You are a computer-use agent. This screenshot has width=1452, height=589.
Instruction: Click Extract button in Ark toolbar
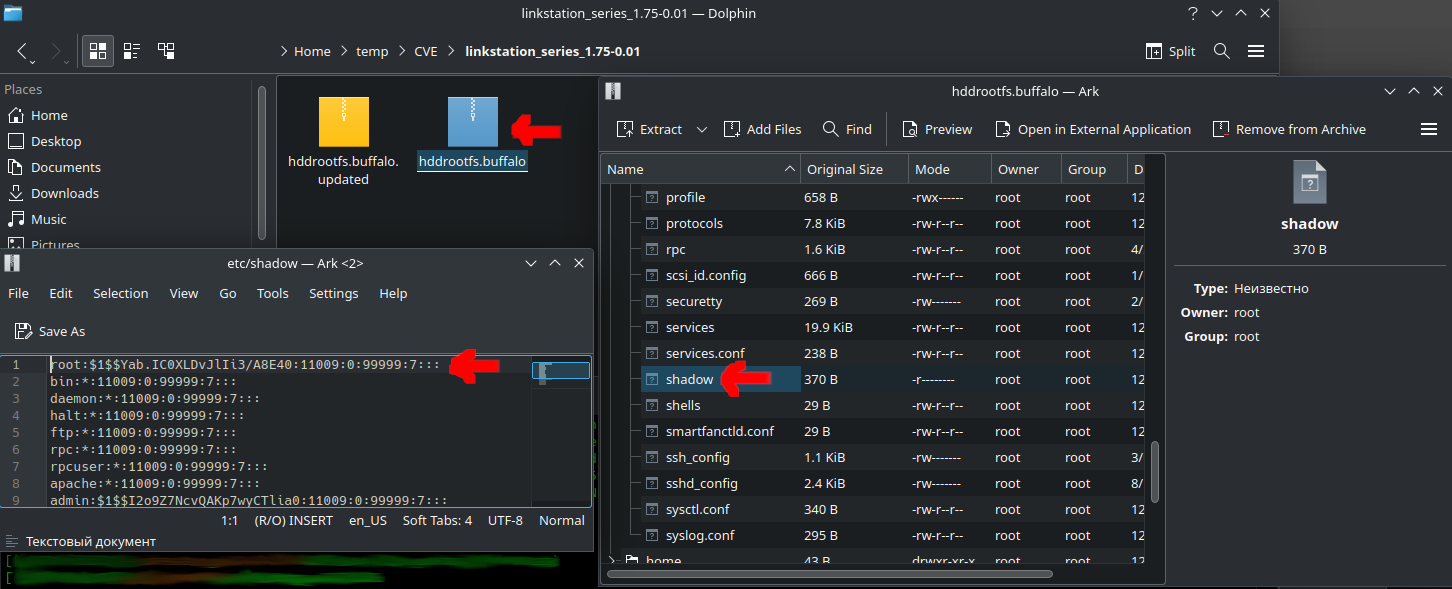point(649,129)
